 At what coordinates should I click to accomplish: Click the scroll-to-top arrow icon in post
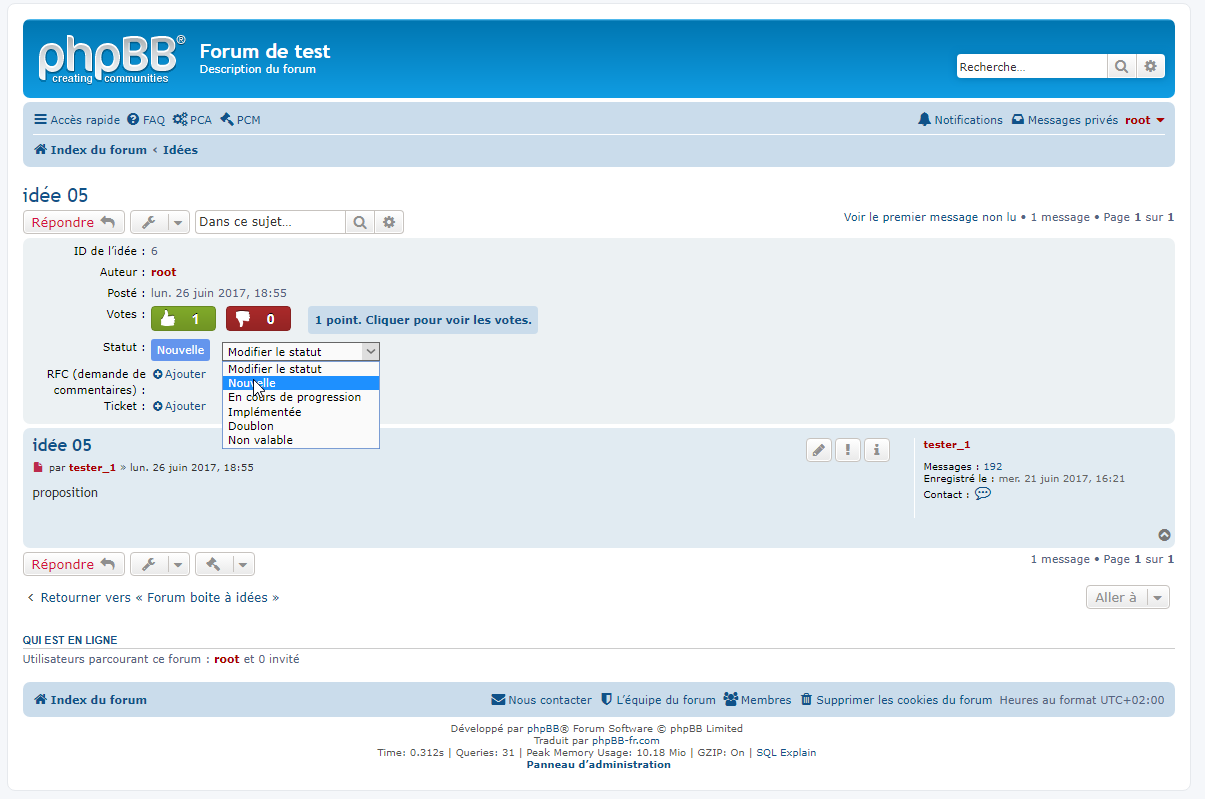coord(1164,535)
